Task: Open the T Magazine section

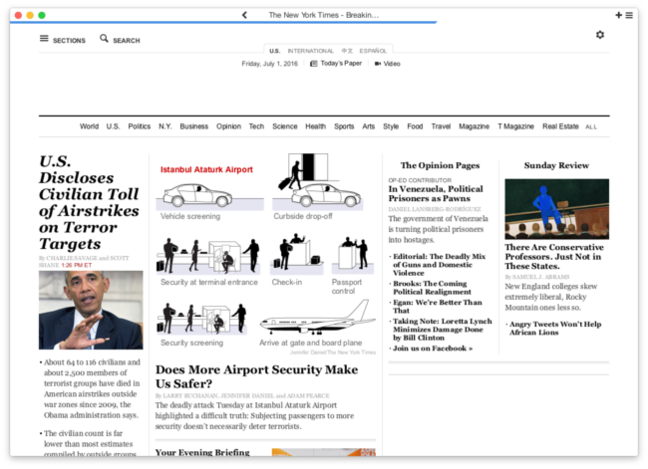Action: click(516, 126)
